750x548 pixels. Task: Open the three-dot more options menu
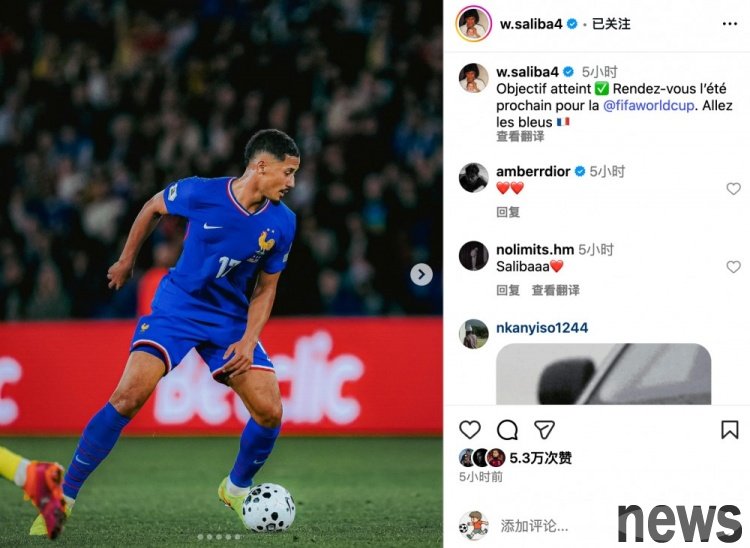729,24
